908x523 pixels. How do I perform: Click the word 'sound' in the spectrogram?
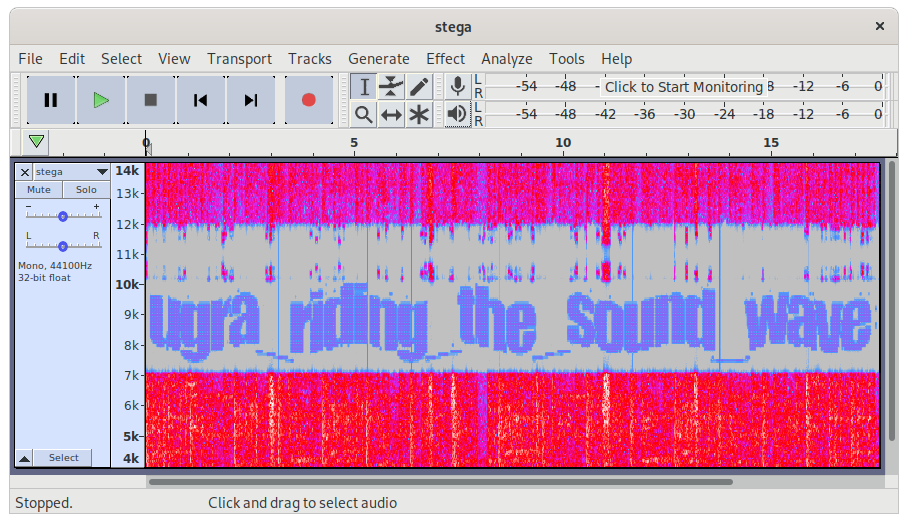click(x=642, y=320)
